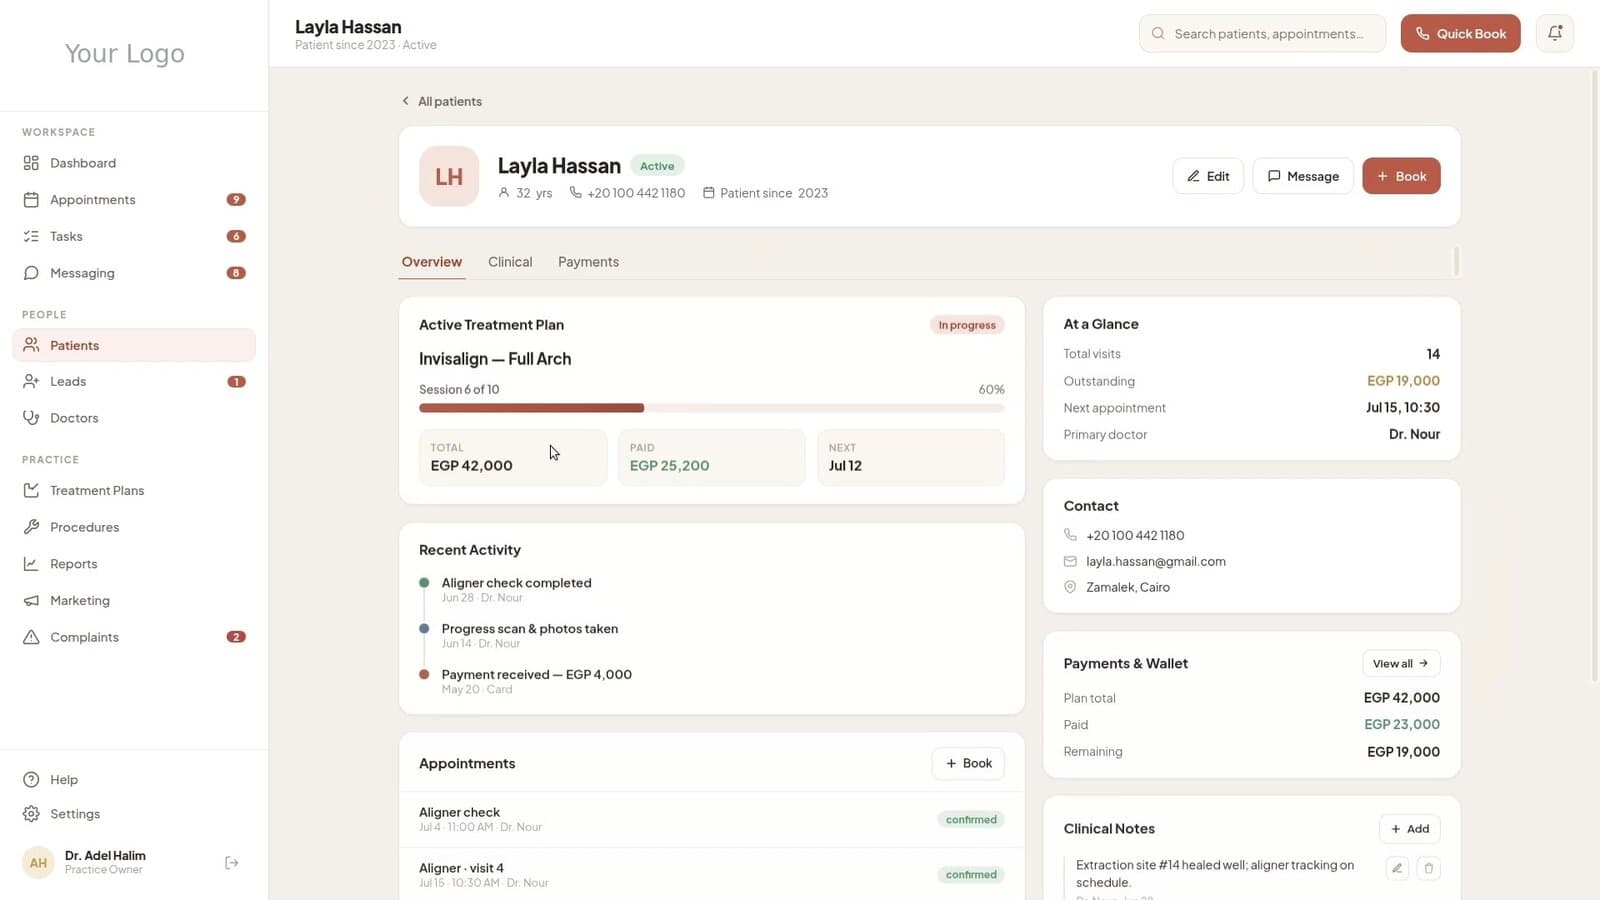
Task: Open Marketing megaphone icon
Action: tap(31, 601)
